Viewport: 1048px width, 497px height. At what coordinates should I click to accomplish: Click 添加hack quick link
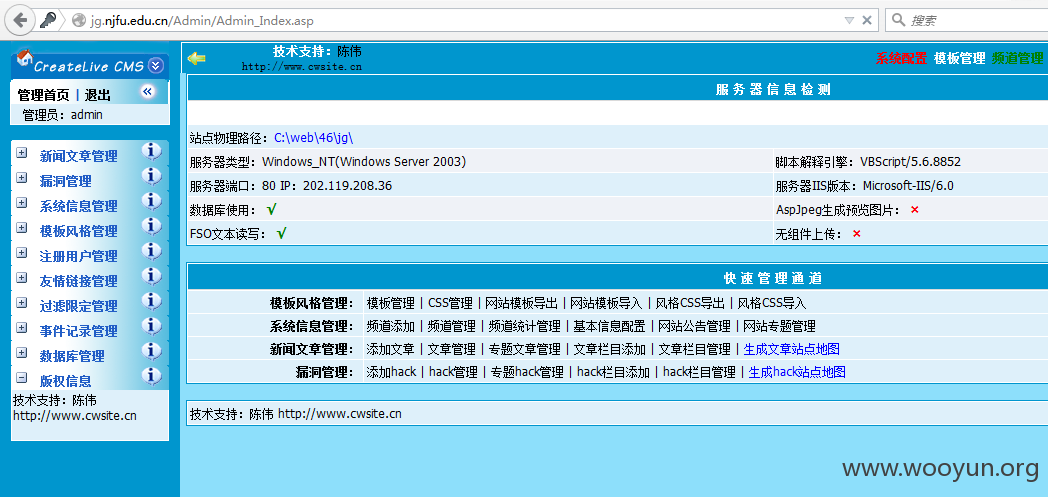coord(392,372)
